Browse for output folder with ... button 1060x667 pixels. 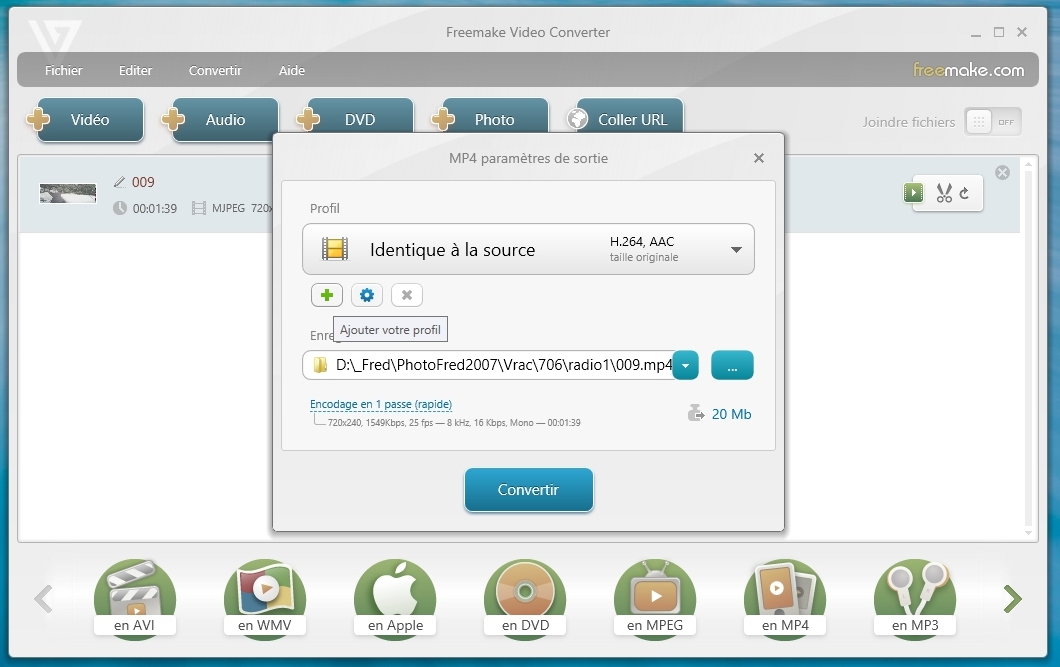point(732,366)
